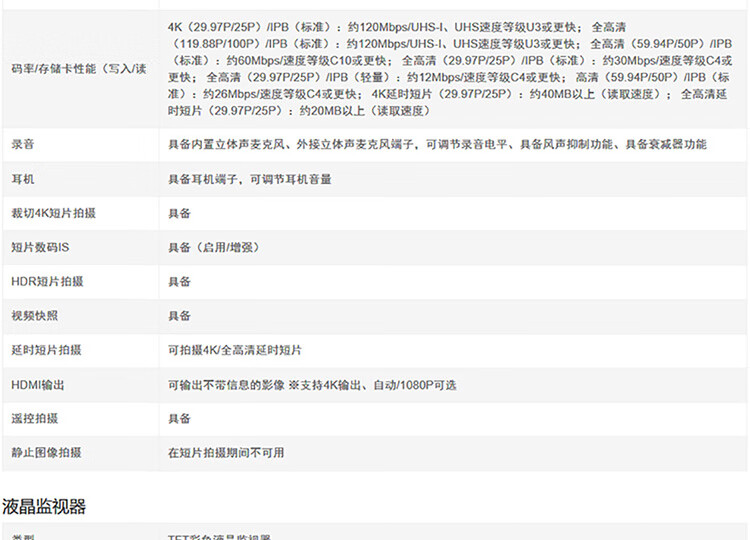This screenshot has height=540, width=750.
Task: Select the 耳机 row label
Action: 25,179
